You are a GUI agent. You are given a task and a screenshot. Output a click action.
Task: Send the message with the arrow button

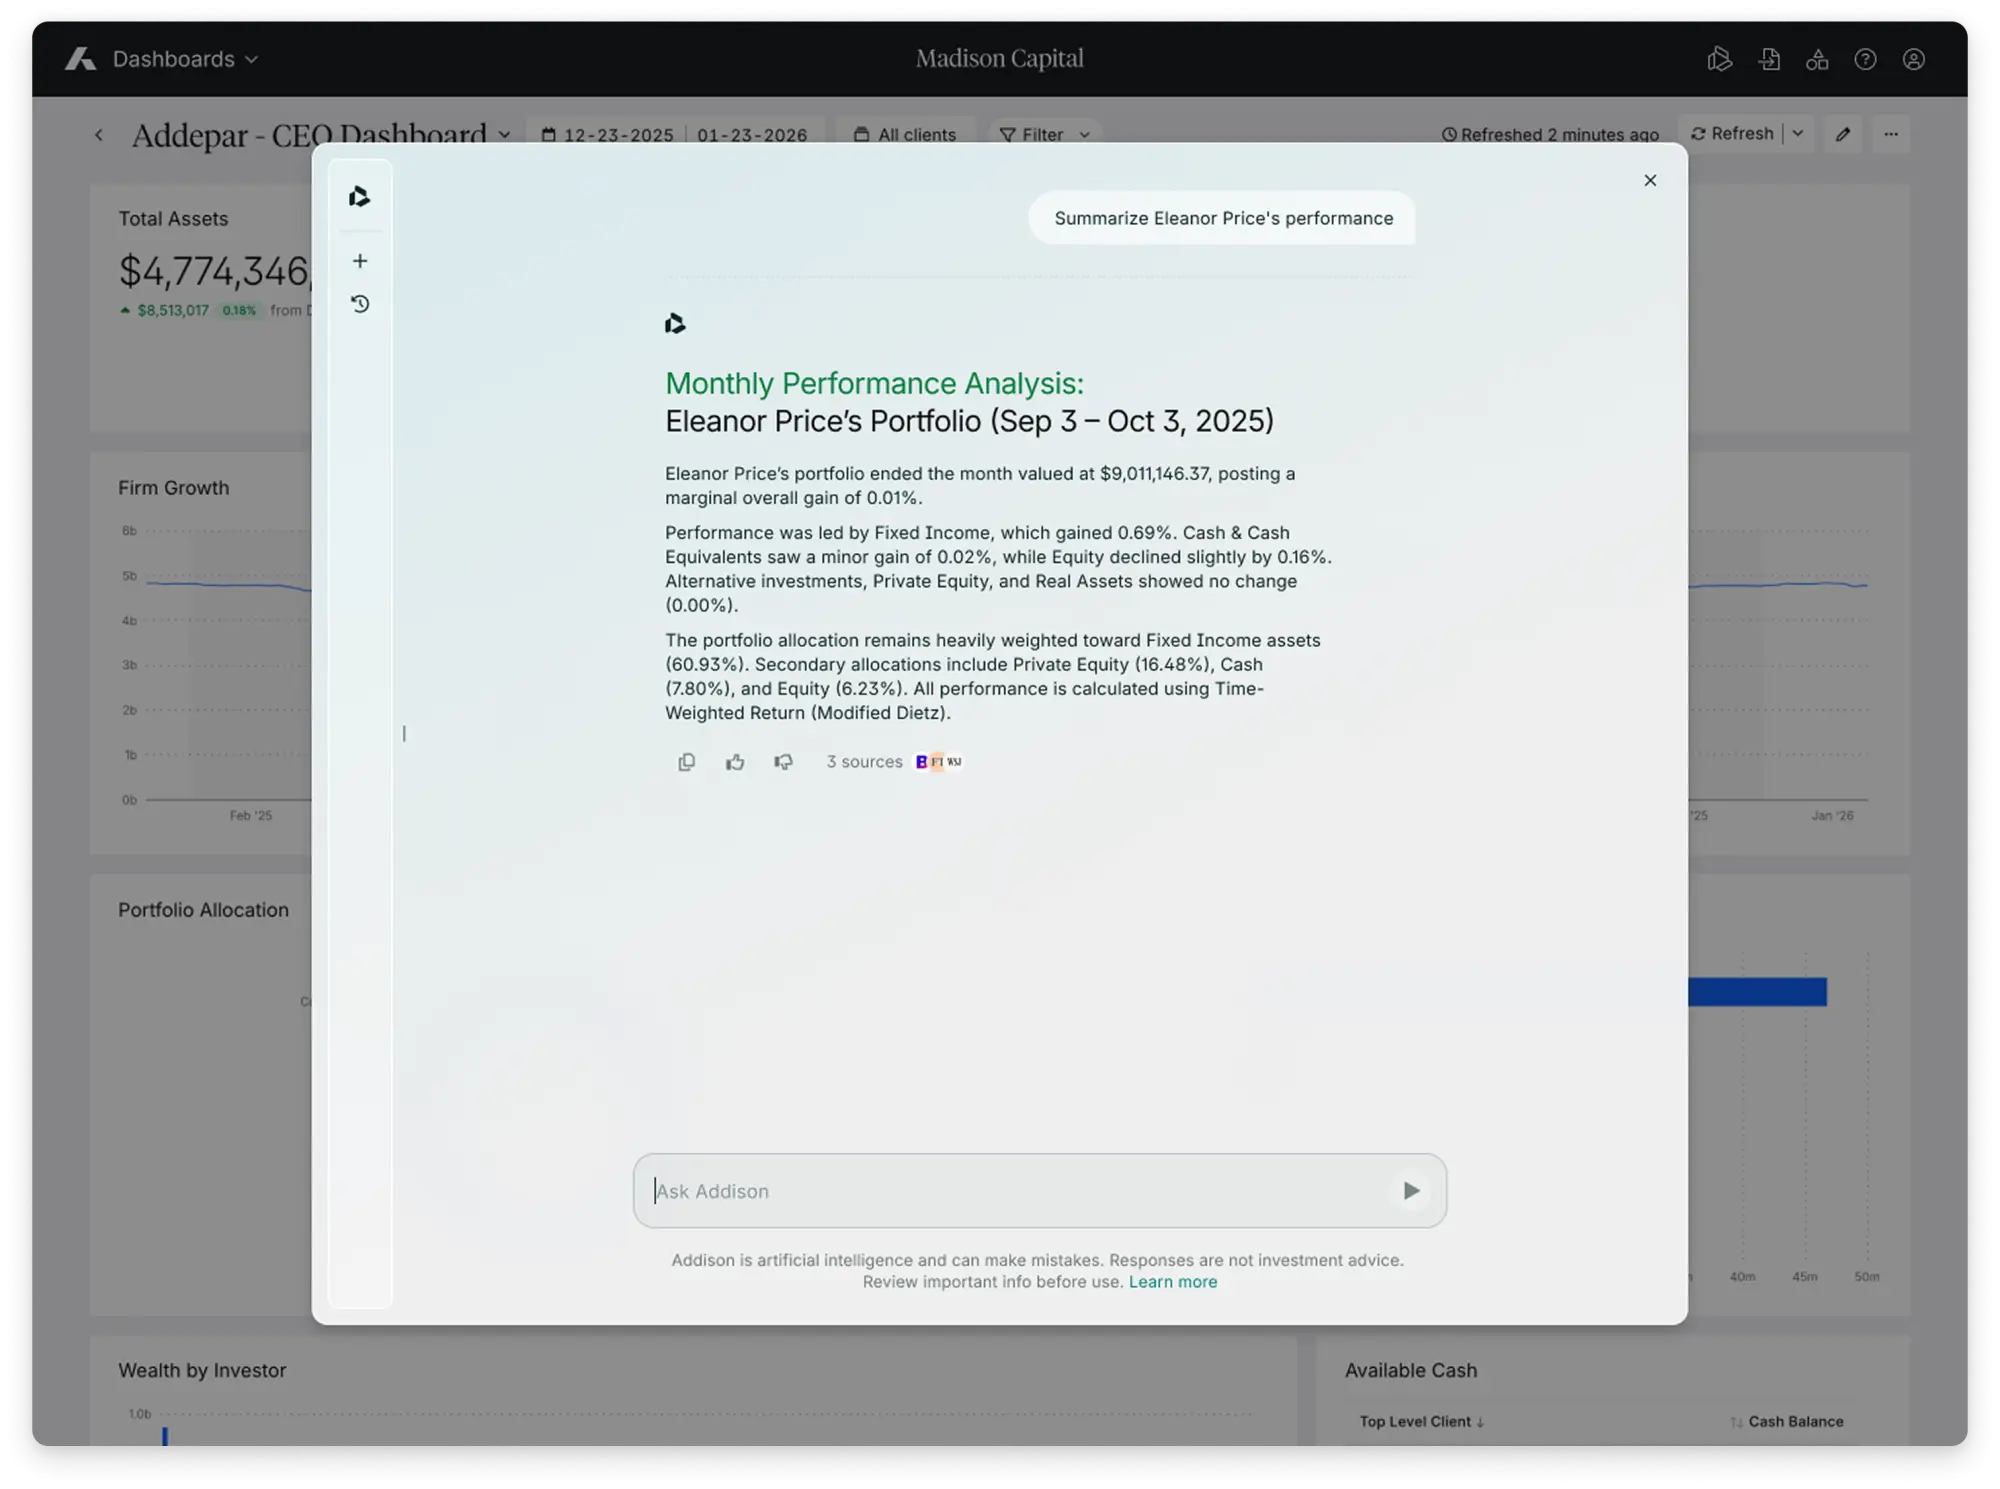click(1411, 1191)
